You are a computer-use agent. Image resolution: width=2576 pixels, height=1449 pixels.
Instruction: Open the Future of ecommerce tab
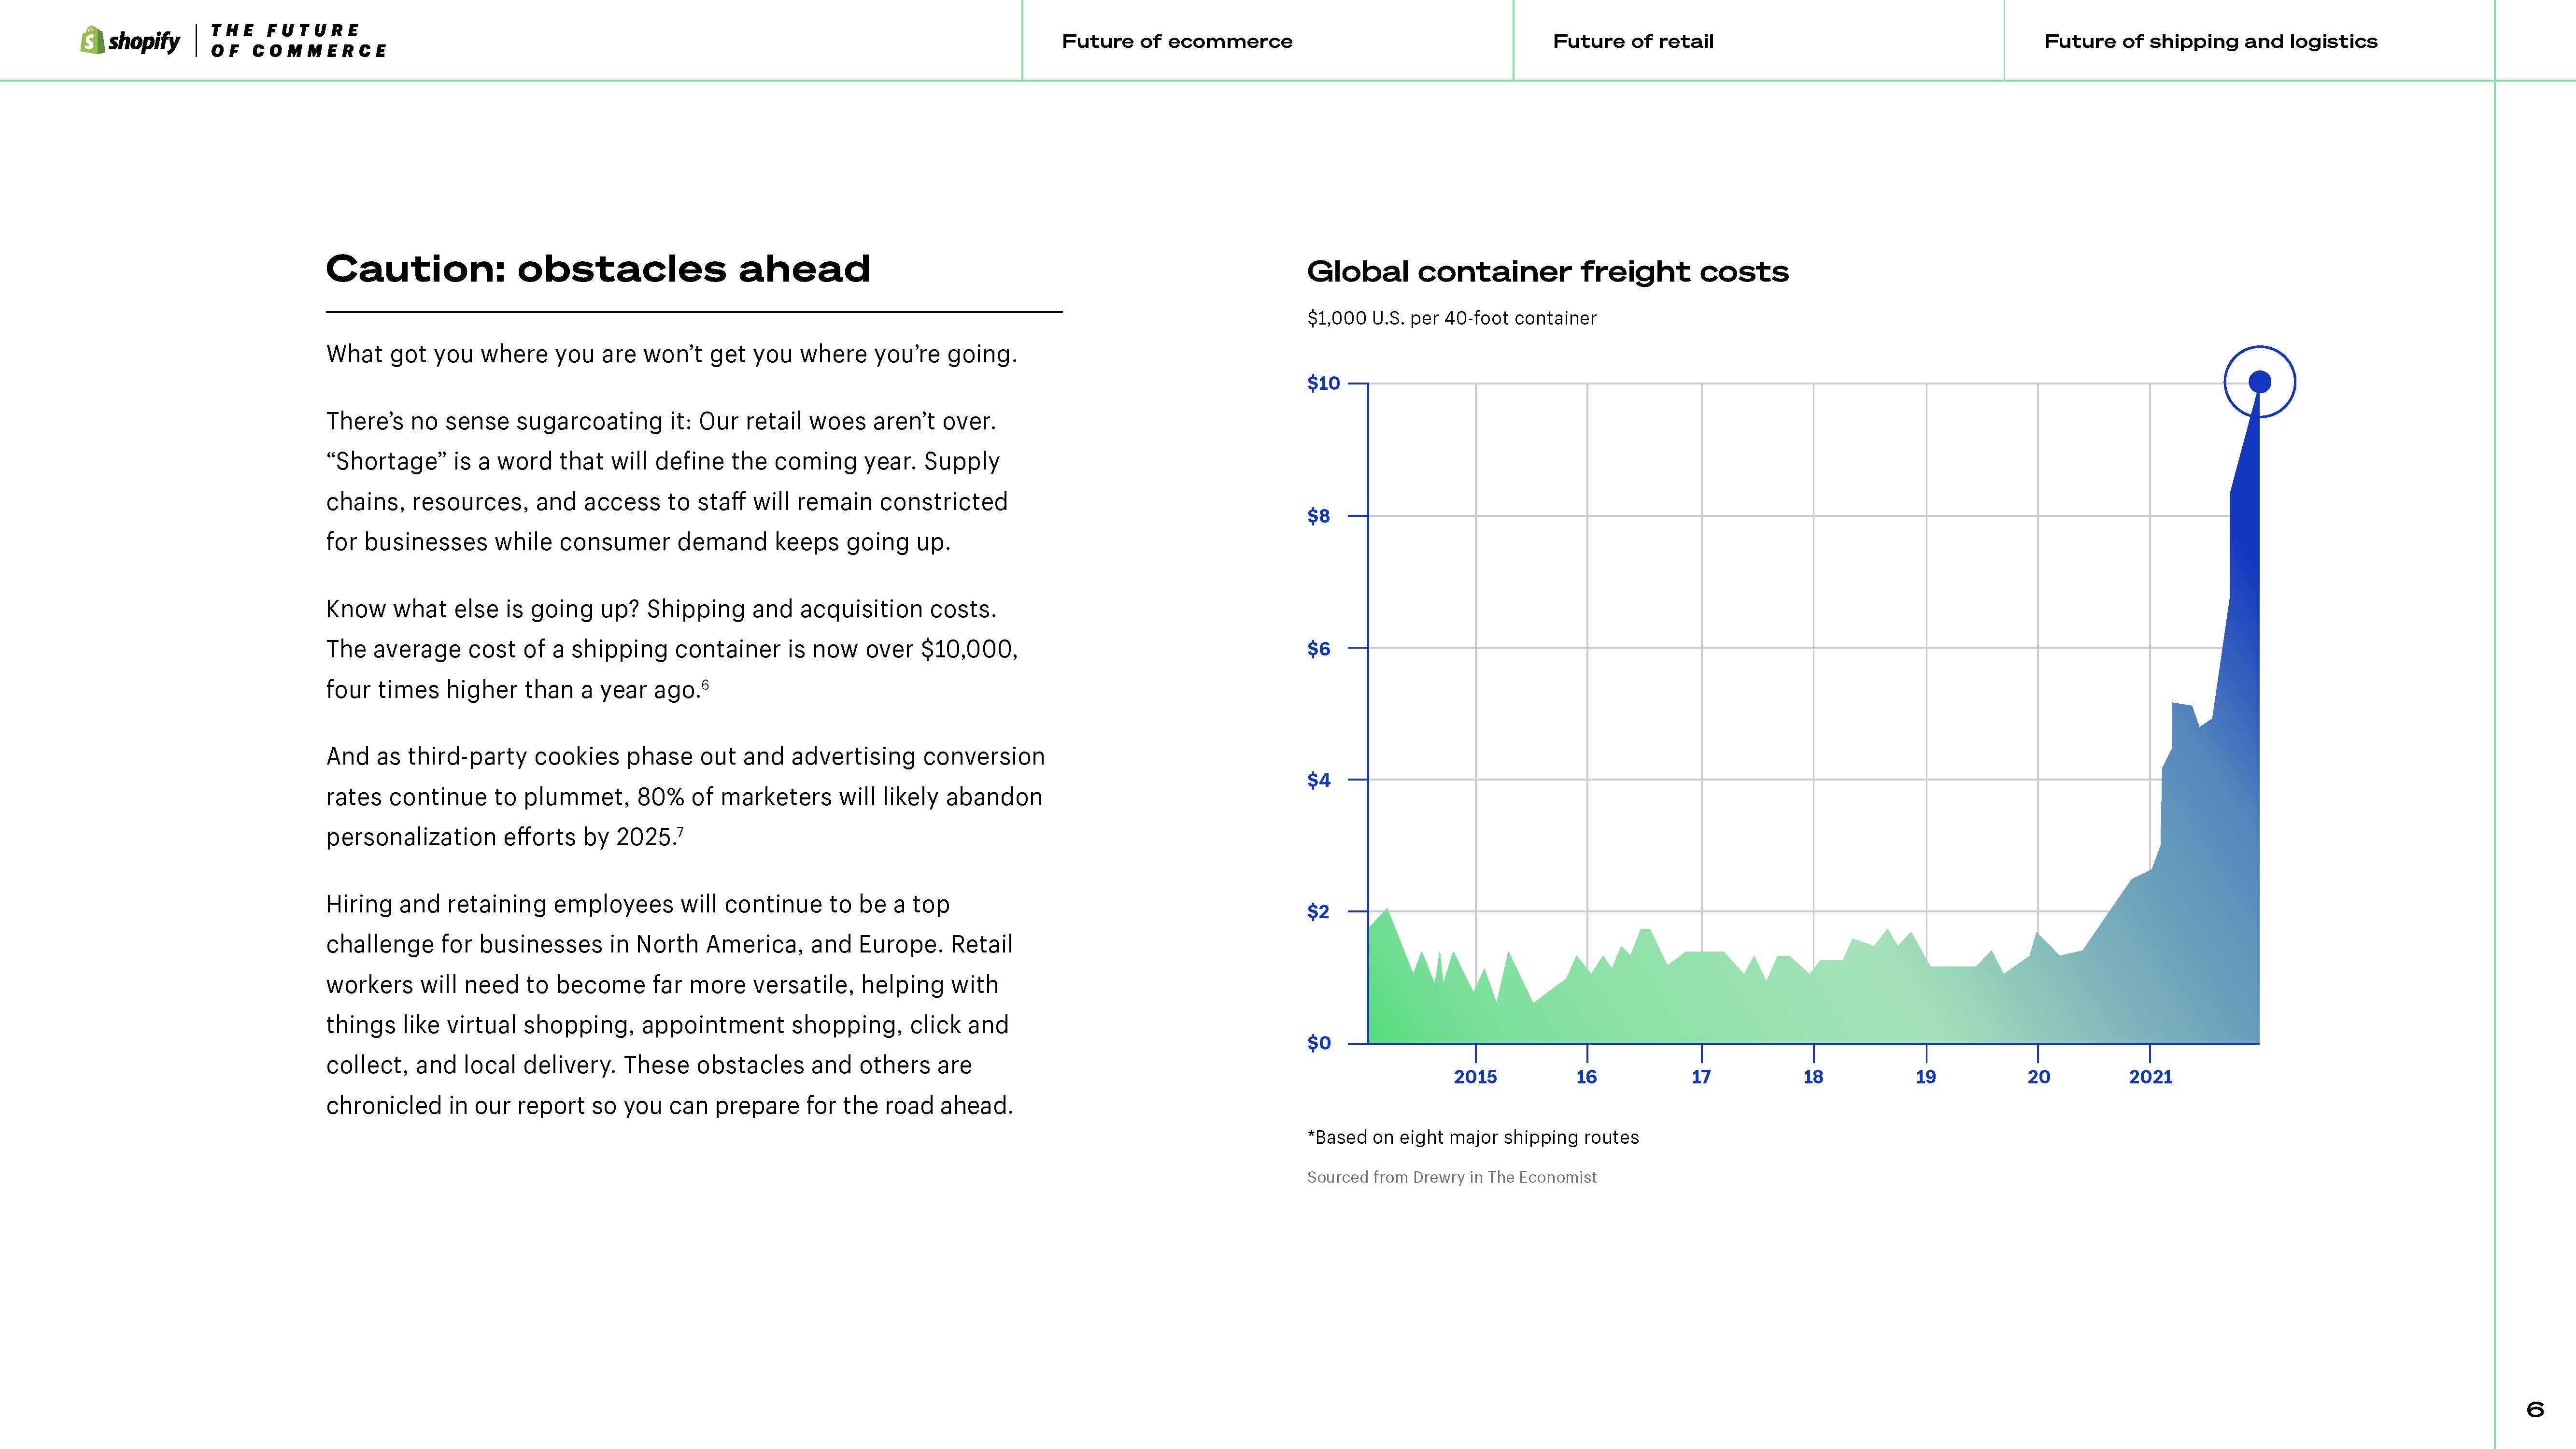point(1176,41)
